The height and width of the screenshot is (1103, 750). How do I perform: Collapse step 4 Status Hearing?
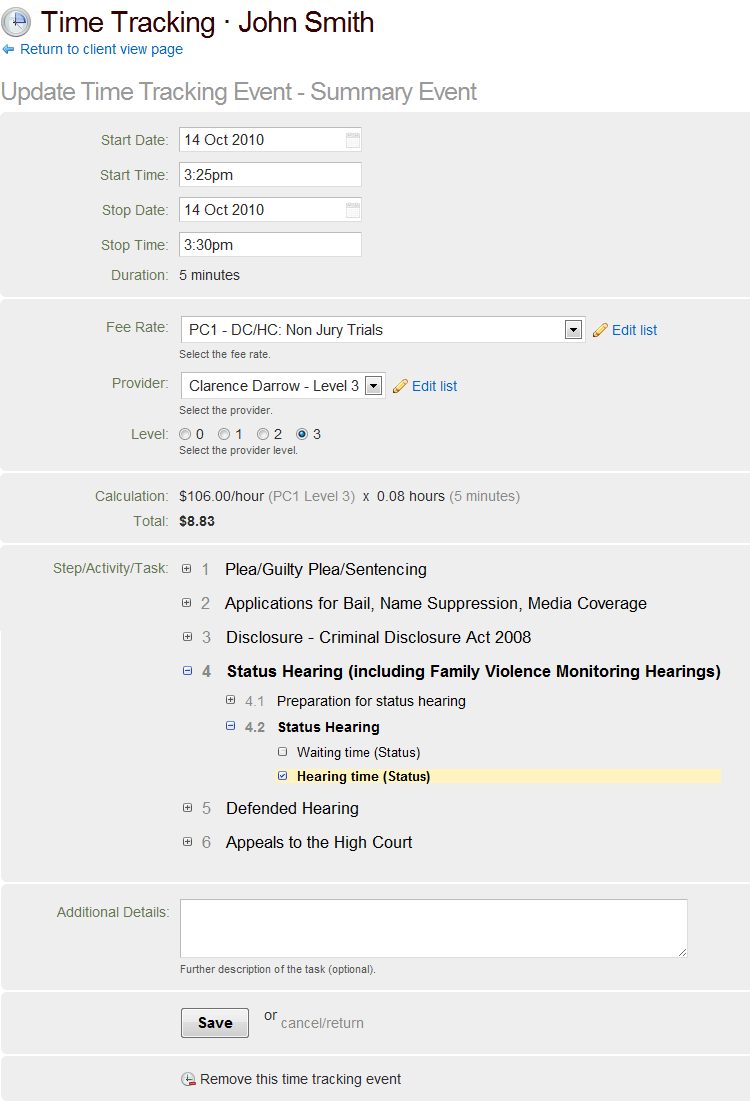tap(186, 671)
